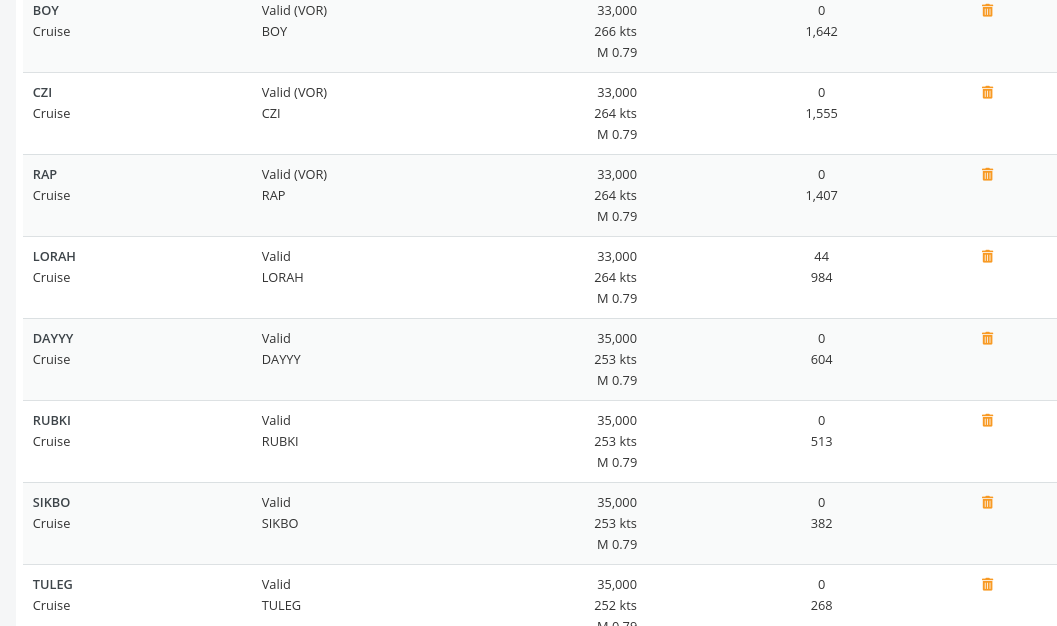The image size is (1057, 626).
Task: Select the SIKBO waypoint name
Action: [51, 502]
